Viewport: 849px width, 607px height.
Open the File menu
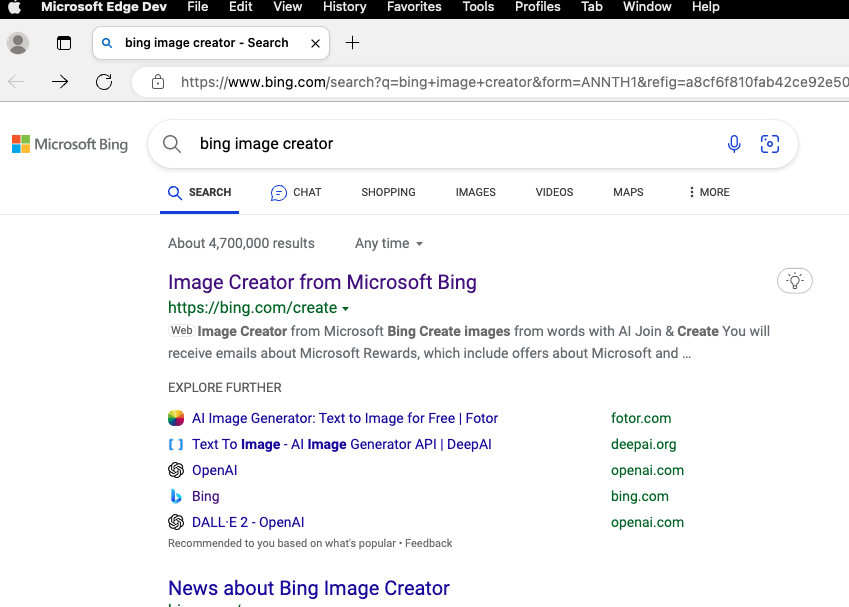(198, 7)
